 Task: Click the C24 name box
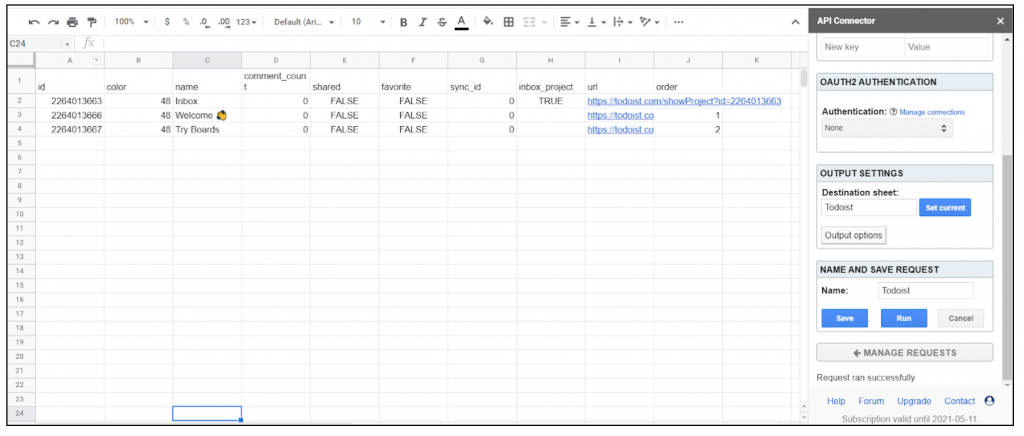(x=34, y=44)
